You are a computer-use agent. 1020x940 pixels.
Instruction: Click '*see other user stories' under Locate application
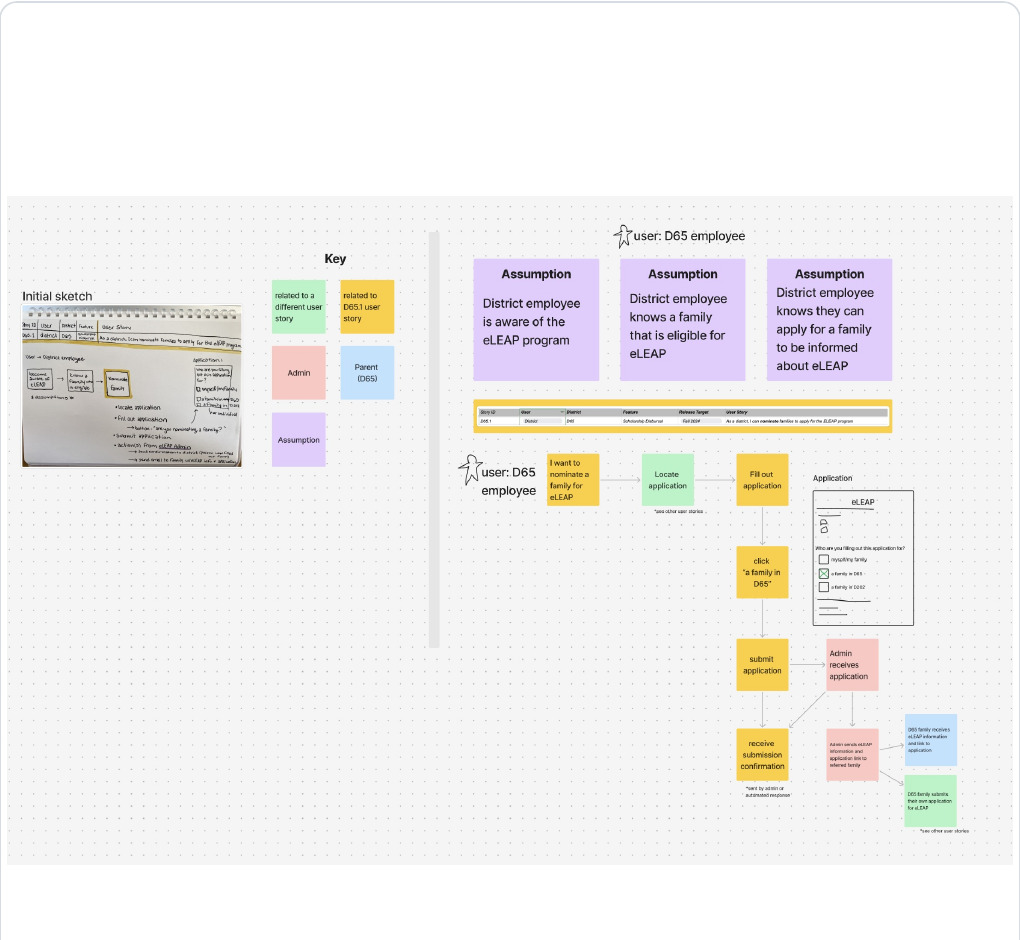pos(679,512)
